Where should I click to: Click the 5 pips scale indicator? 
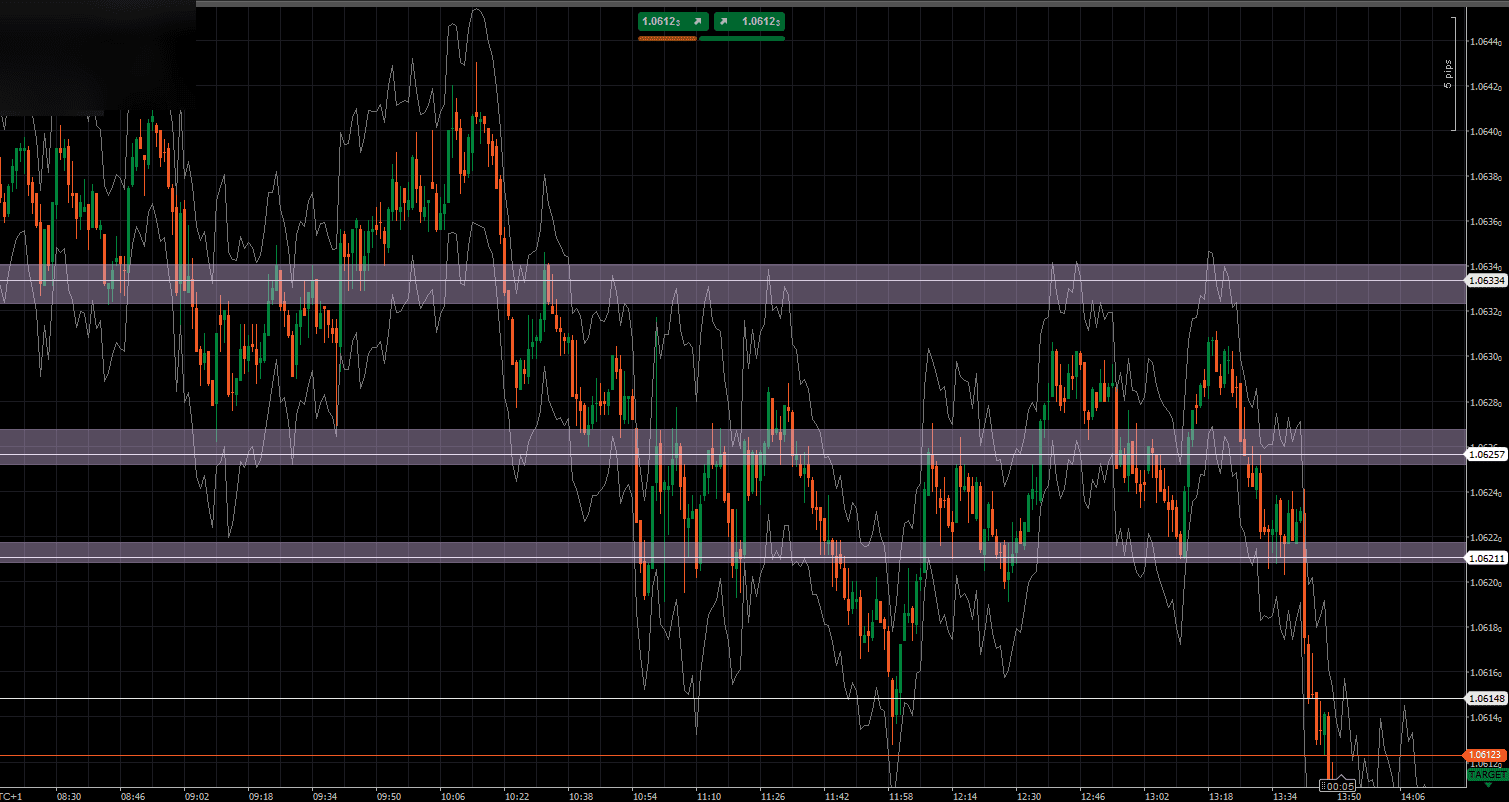pos(1448,74)
